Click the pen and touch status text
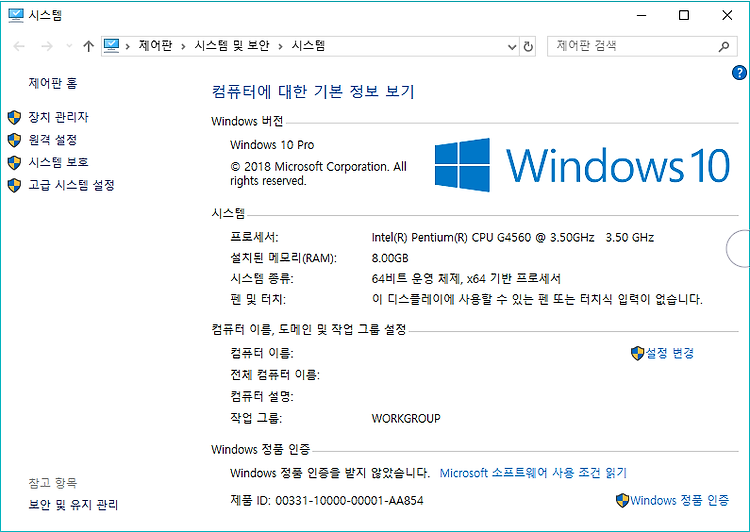Screen dimensions: 750x532 537,299
